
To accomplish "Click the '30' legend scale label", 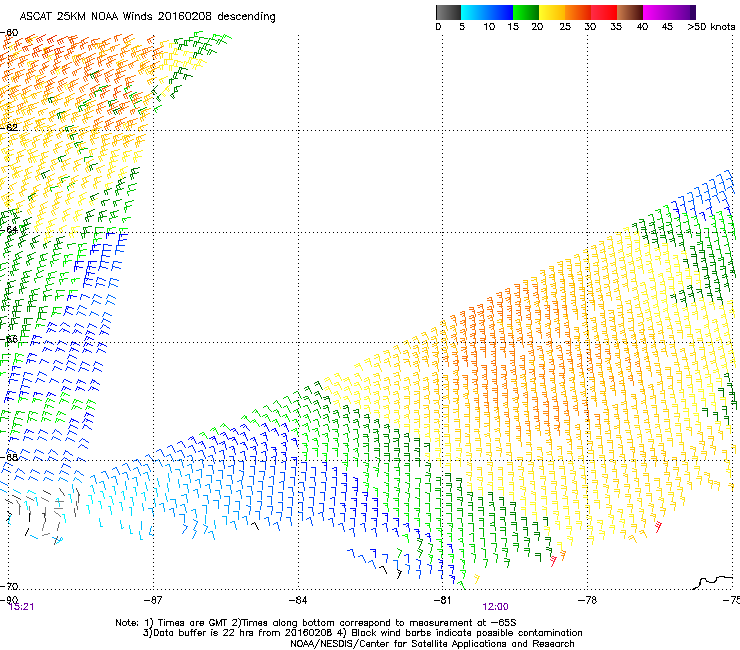I will tap(590, 27).
